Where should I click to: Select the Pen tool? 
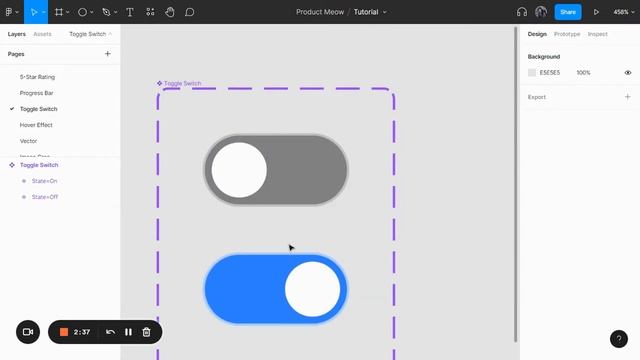106,12
